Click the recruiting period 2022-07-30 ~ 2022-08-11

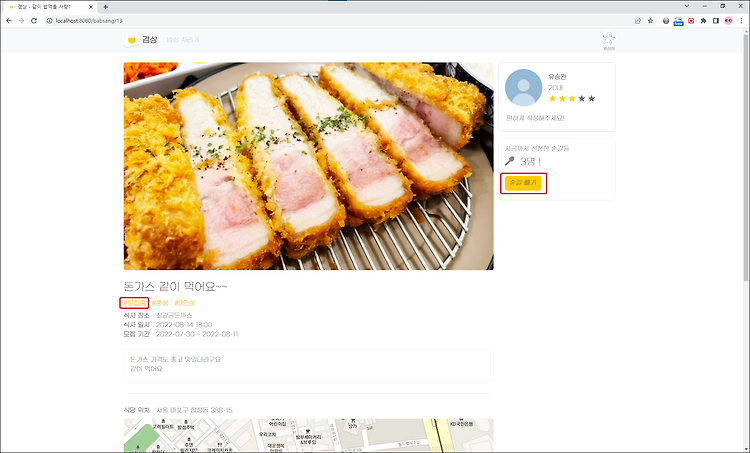point(197,334)
